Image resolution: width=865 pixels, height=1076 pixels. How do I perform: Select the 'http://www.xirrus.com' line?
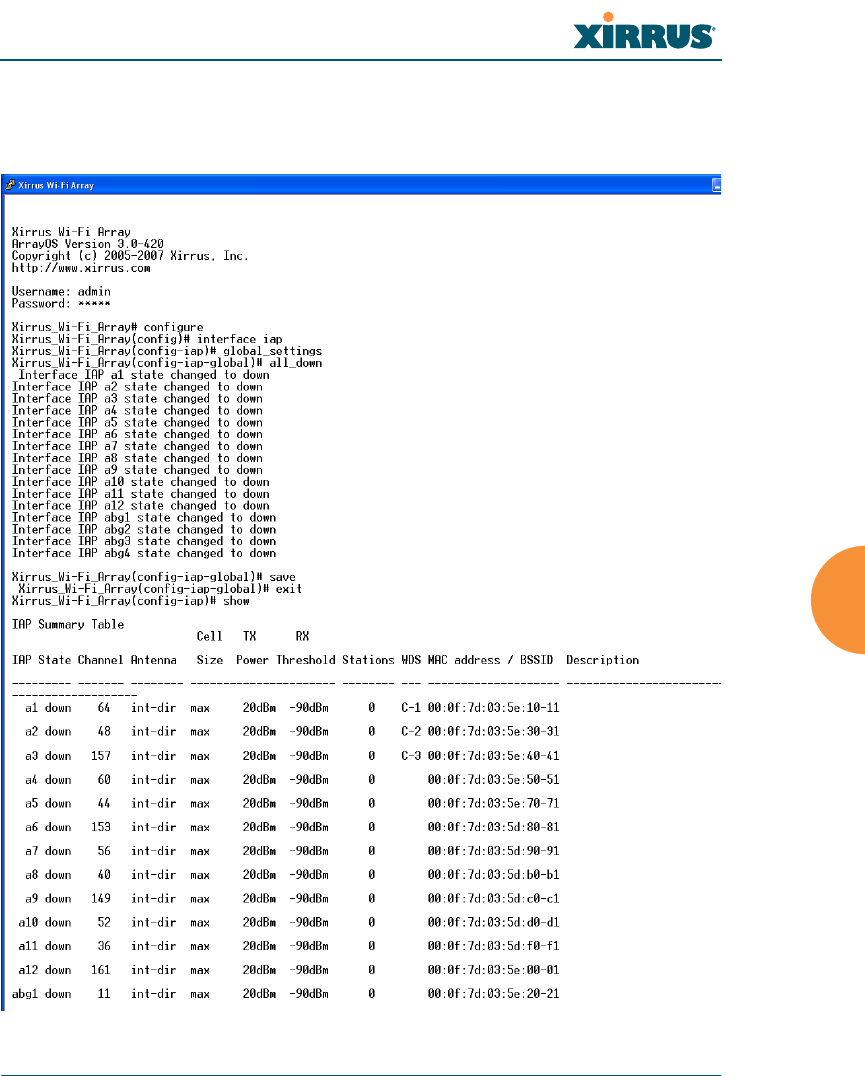click(x=81, y=268)
